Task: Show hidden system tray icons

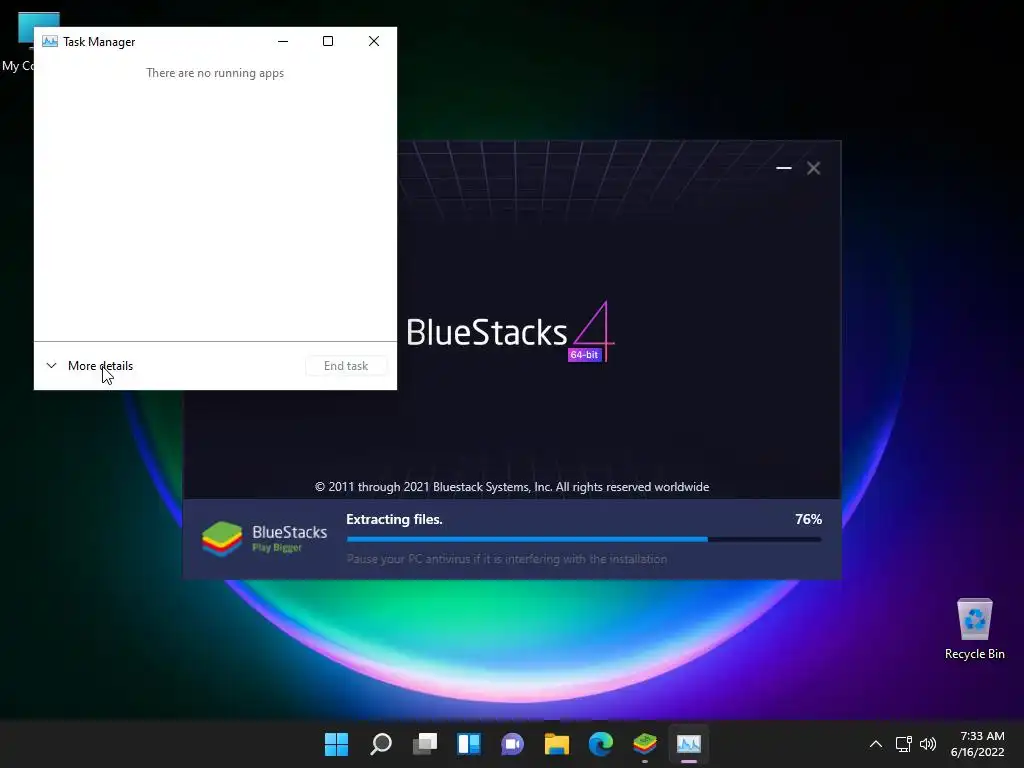Action: 876,744
